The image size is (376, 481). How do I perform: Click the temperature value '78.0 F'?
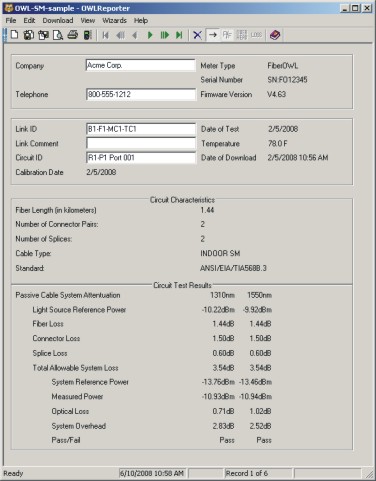point(277,144)
